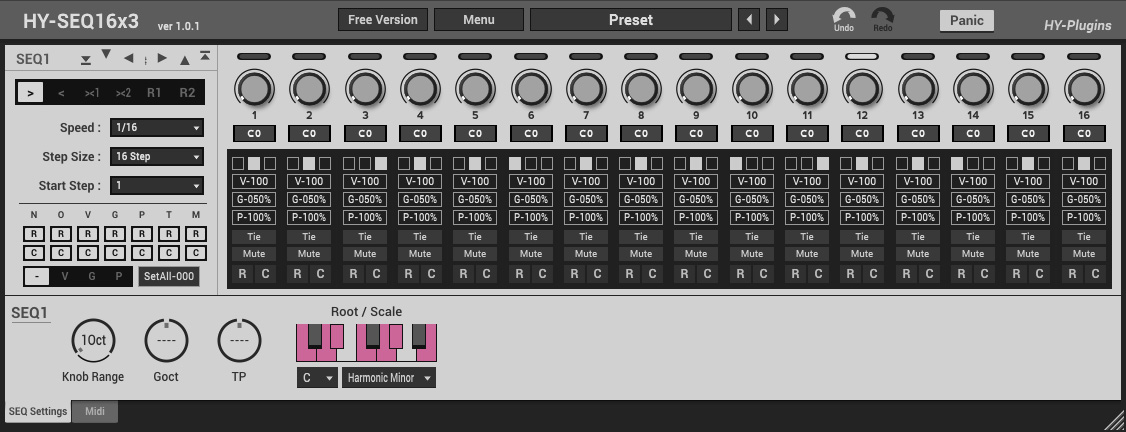Clear step 1 with its C button

point(265,273)
